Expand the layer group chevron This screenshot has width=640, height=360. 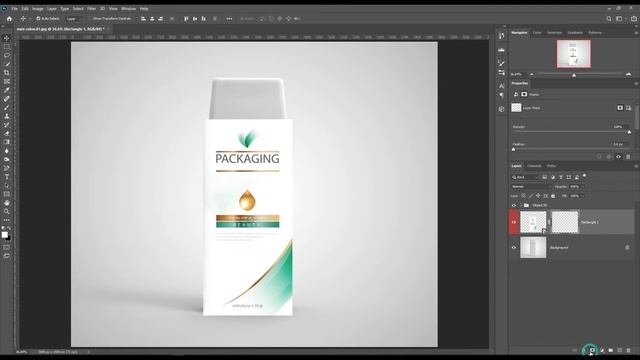coord(521,205)
